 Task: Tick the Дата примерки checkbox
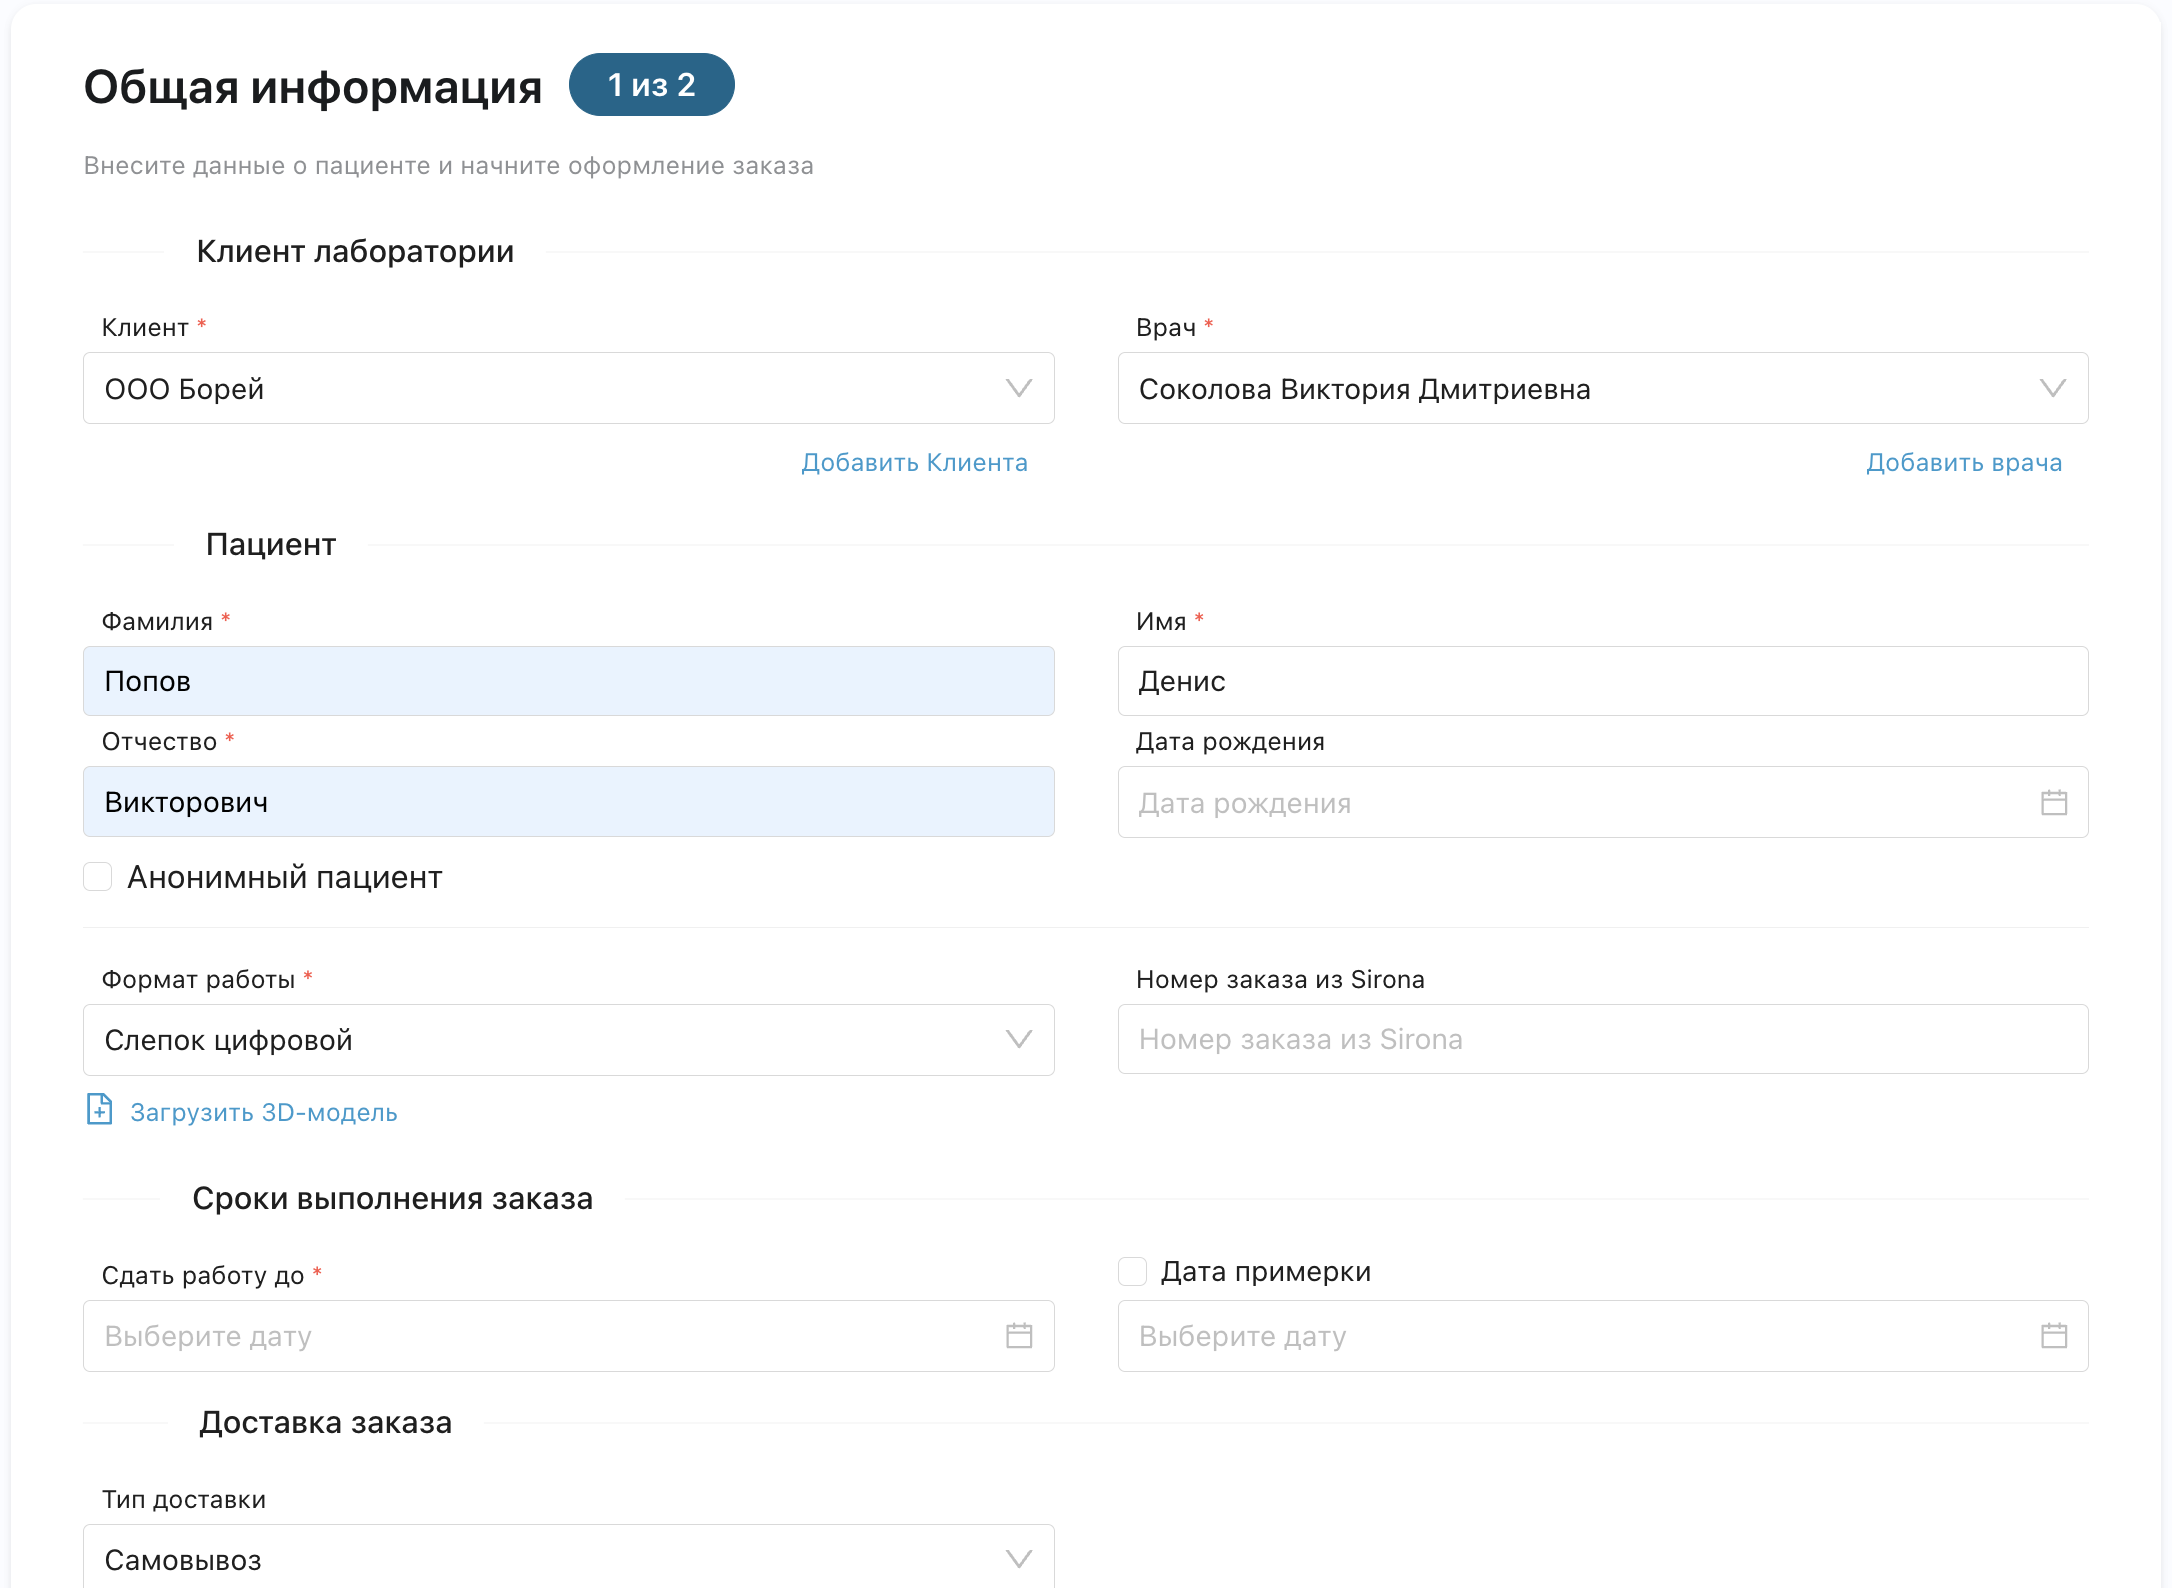pos(1132,1271)
